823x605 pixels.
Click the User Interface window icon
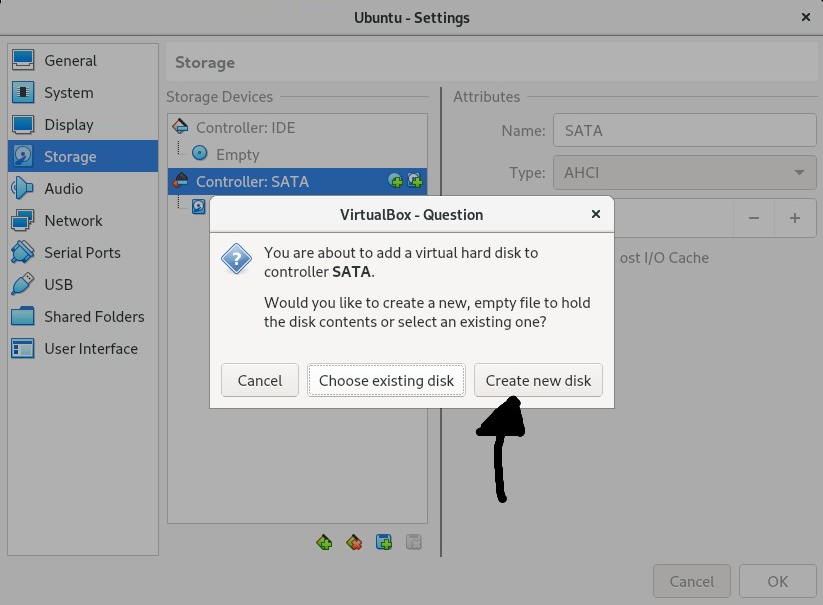(23, 348)
